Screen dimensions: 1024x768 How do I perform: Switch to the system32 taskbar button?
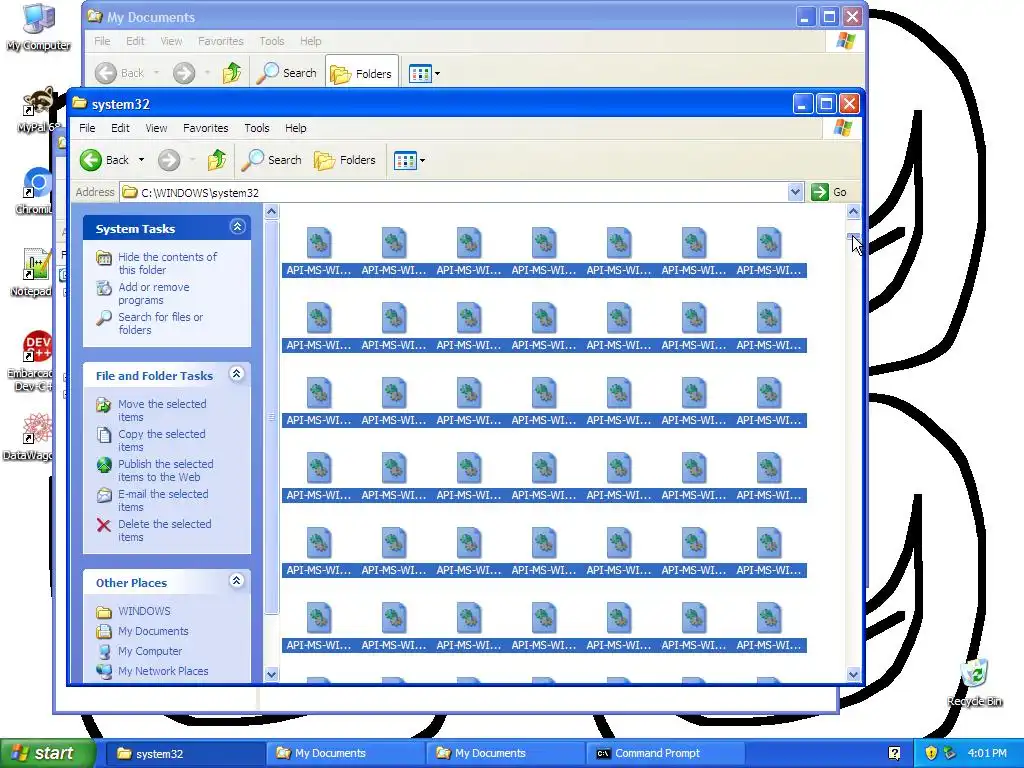click(185, 754)
